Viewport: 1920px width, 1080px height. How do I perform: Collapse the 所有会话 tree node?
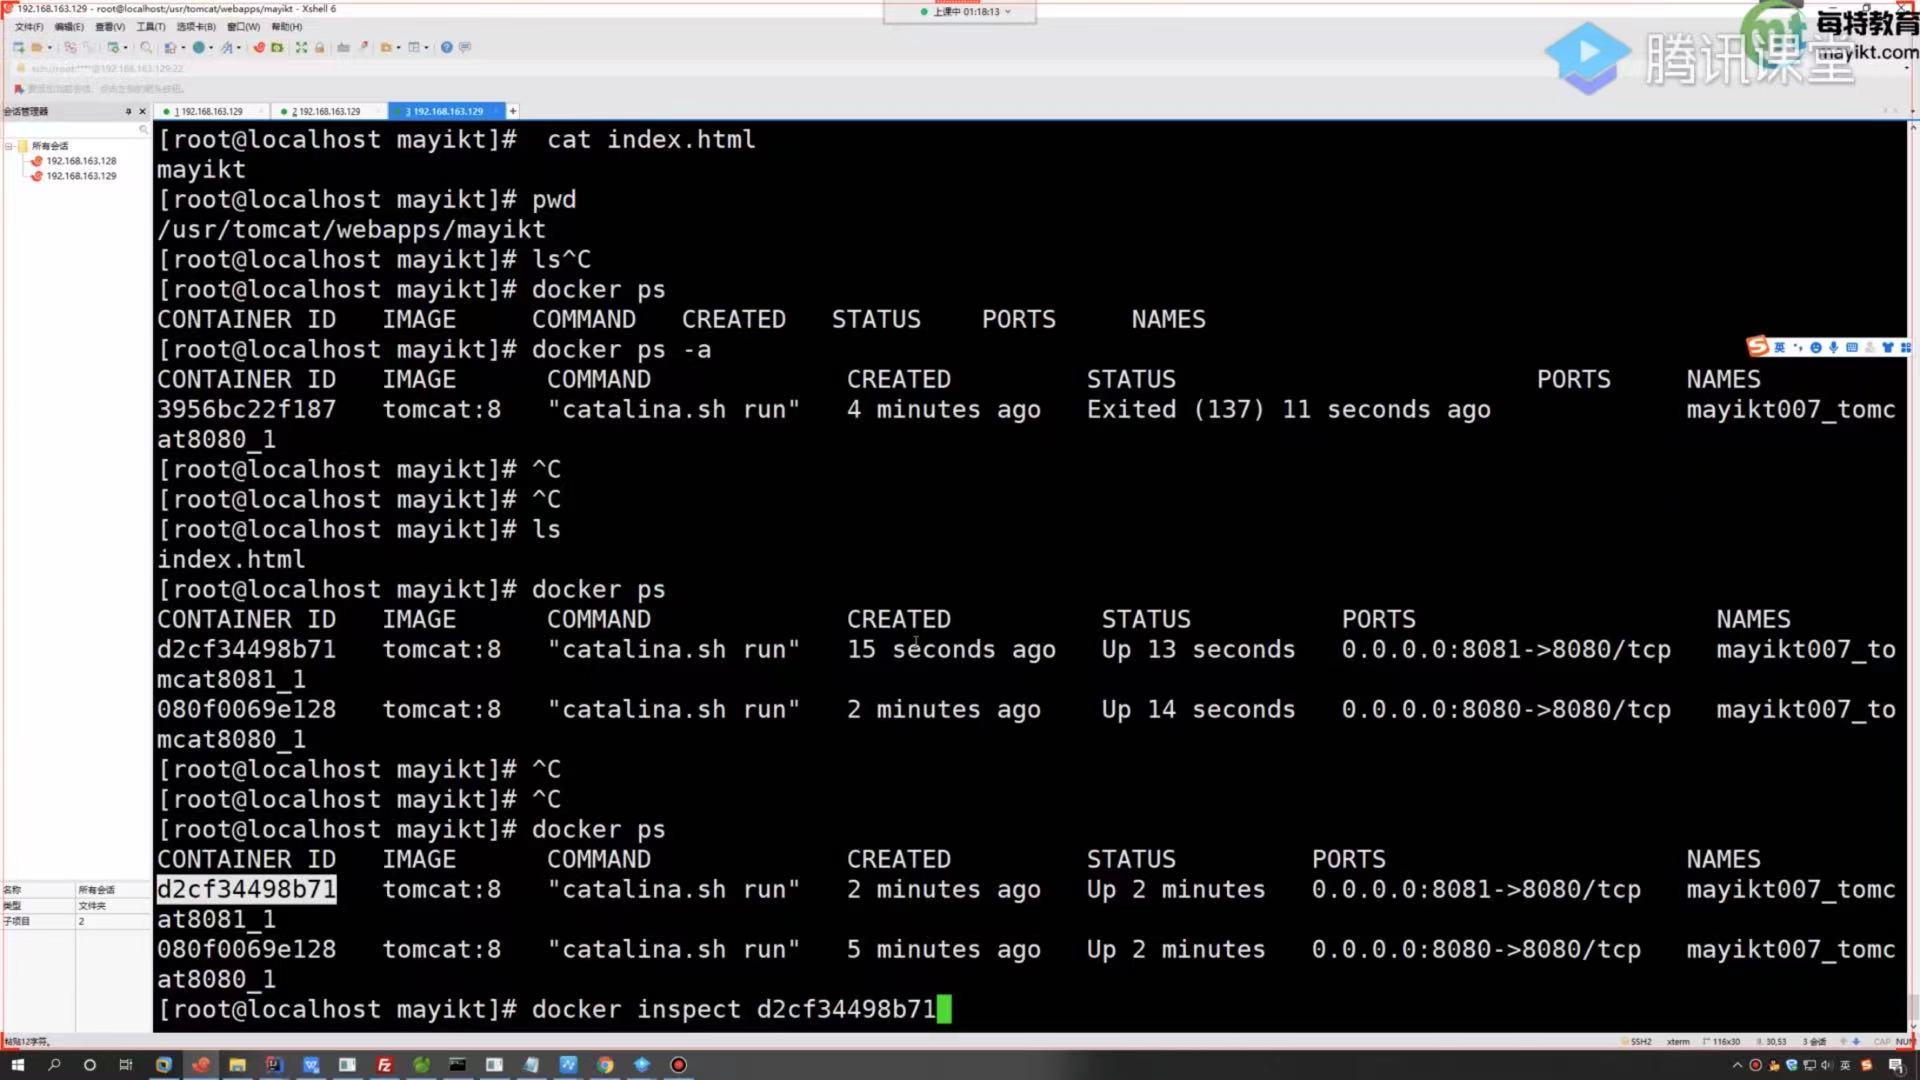9,146
